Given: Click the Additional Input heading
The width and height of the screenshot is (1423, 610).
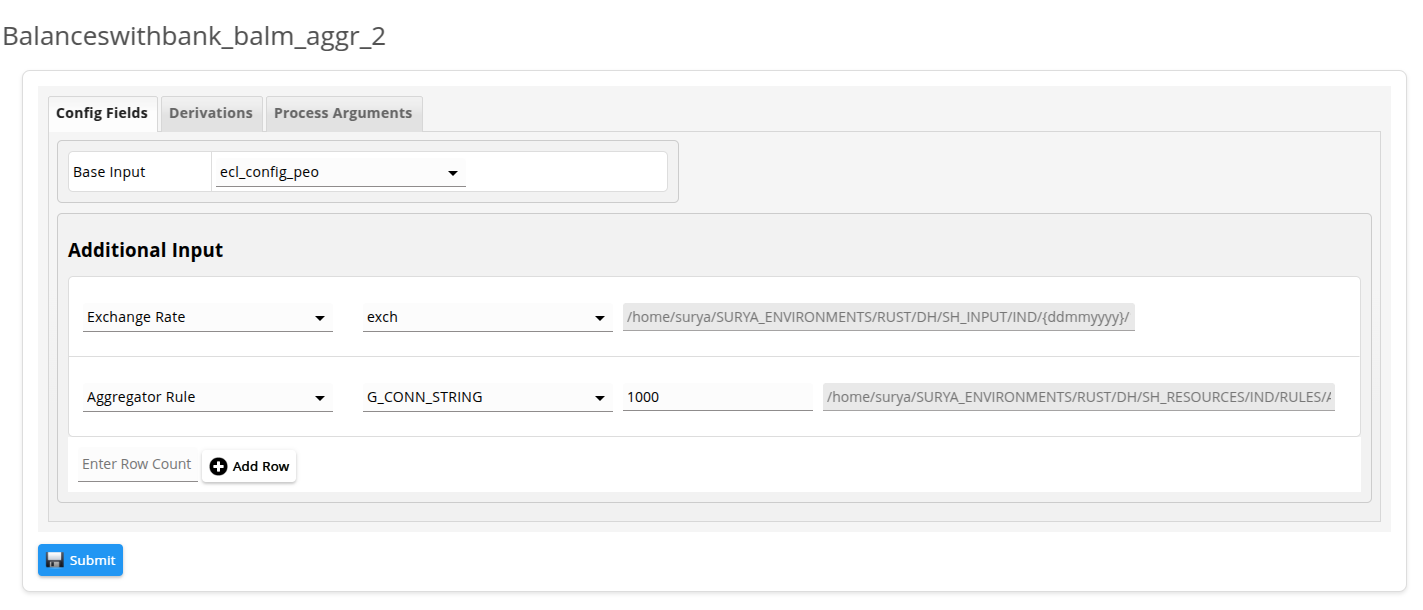Looking at the screenshot, I should tap(146, 250).
